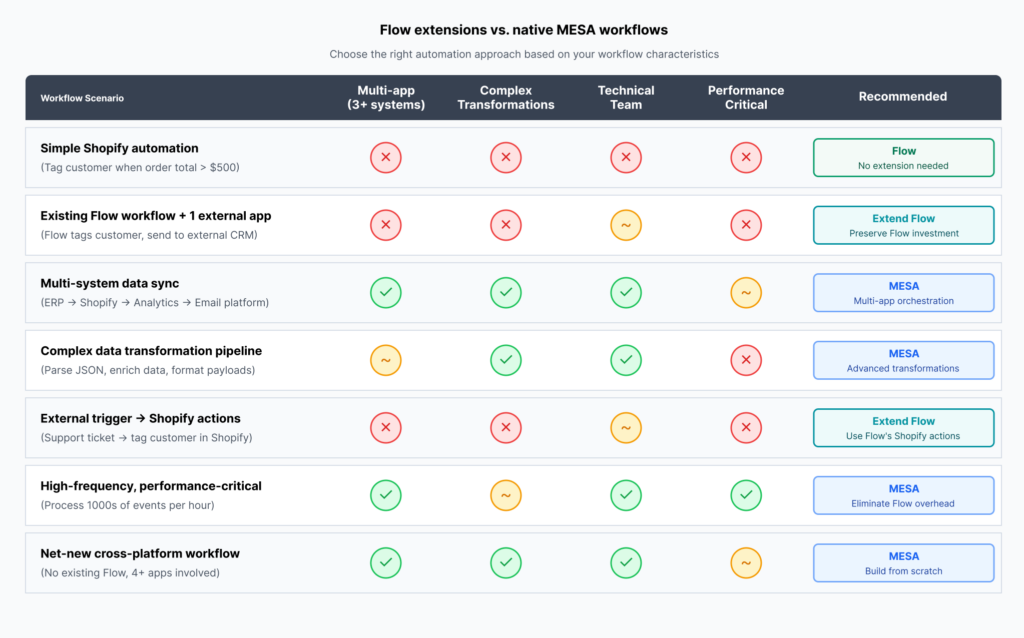Image resolution: width=1024 pixels, height=638 pixels.
Task: Select 'Extend Flow' for Existing Flow workflow row
Action: (903, 225)
